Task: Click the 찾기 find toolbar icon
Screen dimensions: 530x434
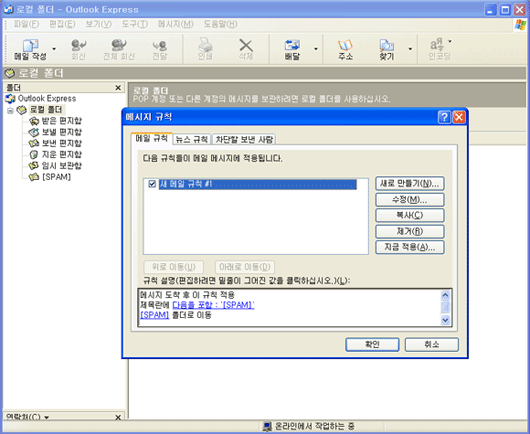Action: pos(386,45)
